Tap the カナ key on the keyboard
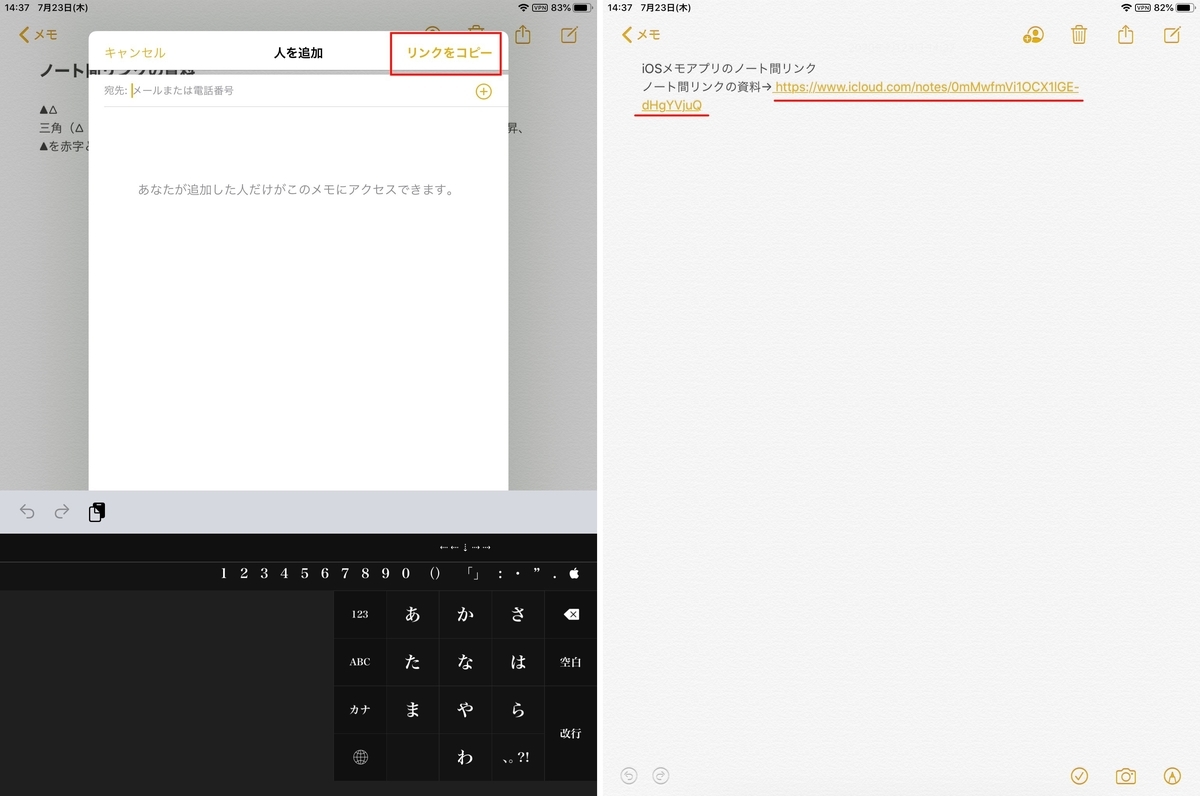The height and width of the screenshot is (796, 1200). click(360, 710)
